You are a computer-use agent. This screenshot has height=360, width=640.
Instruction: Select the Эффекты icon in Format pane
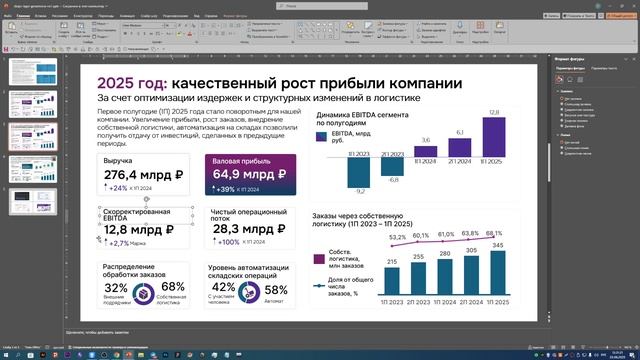coord(570,79)
